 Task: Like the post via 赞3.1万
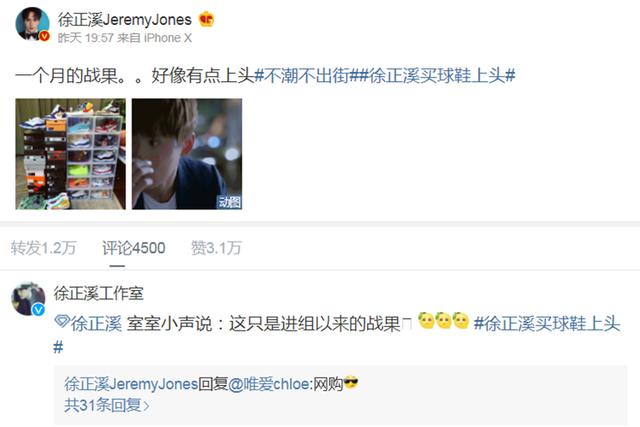[216, 248]
